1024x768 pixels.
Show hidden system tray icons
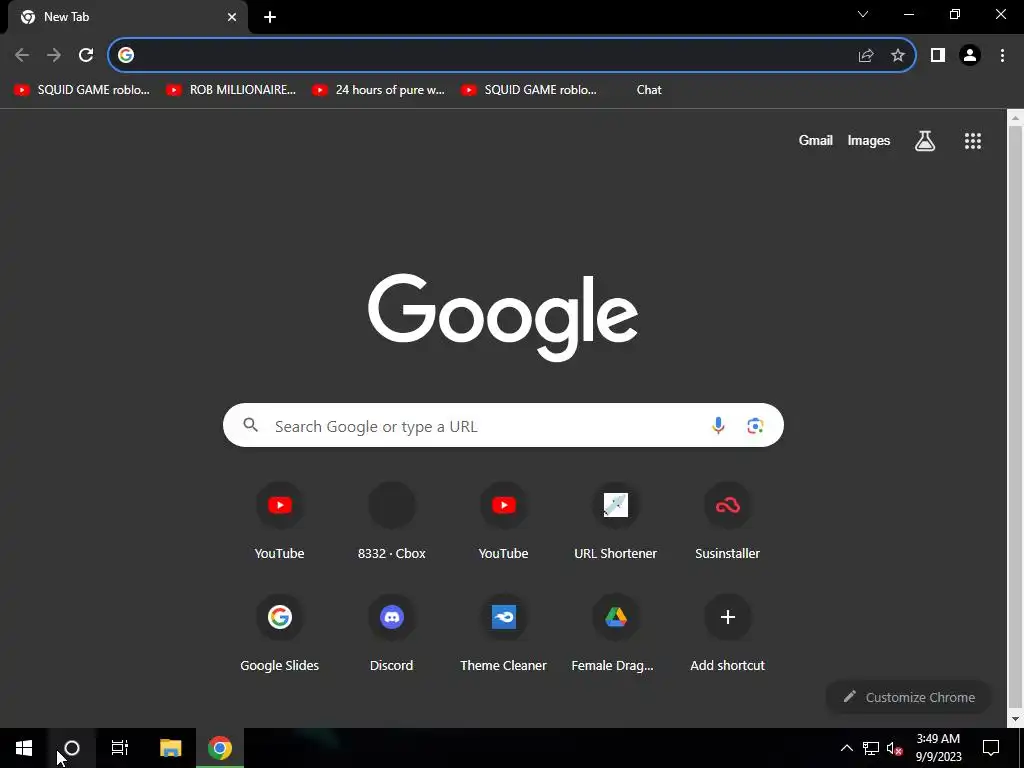point(846,748)
